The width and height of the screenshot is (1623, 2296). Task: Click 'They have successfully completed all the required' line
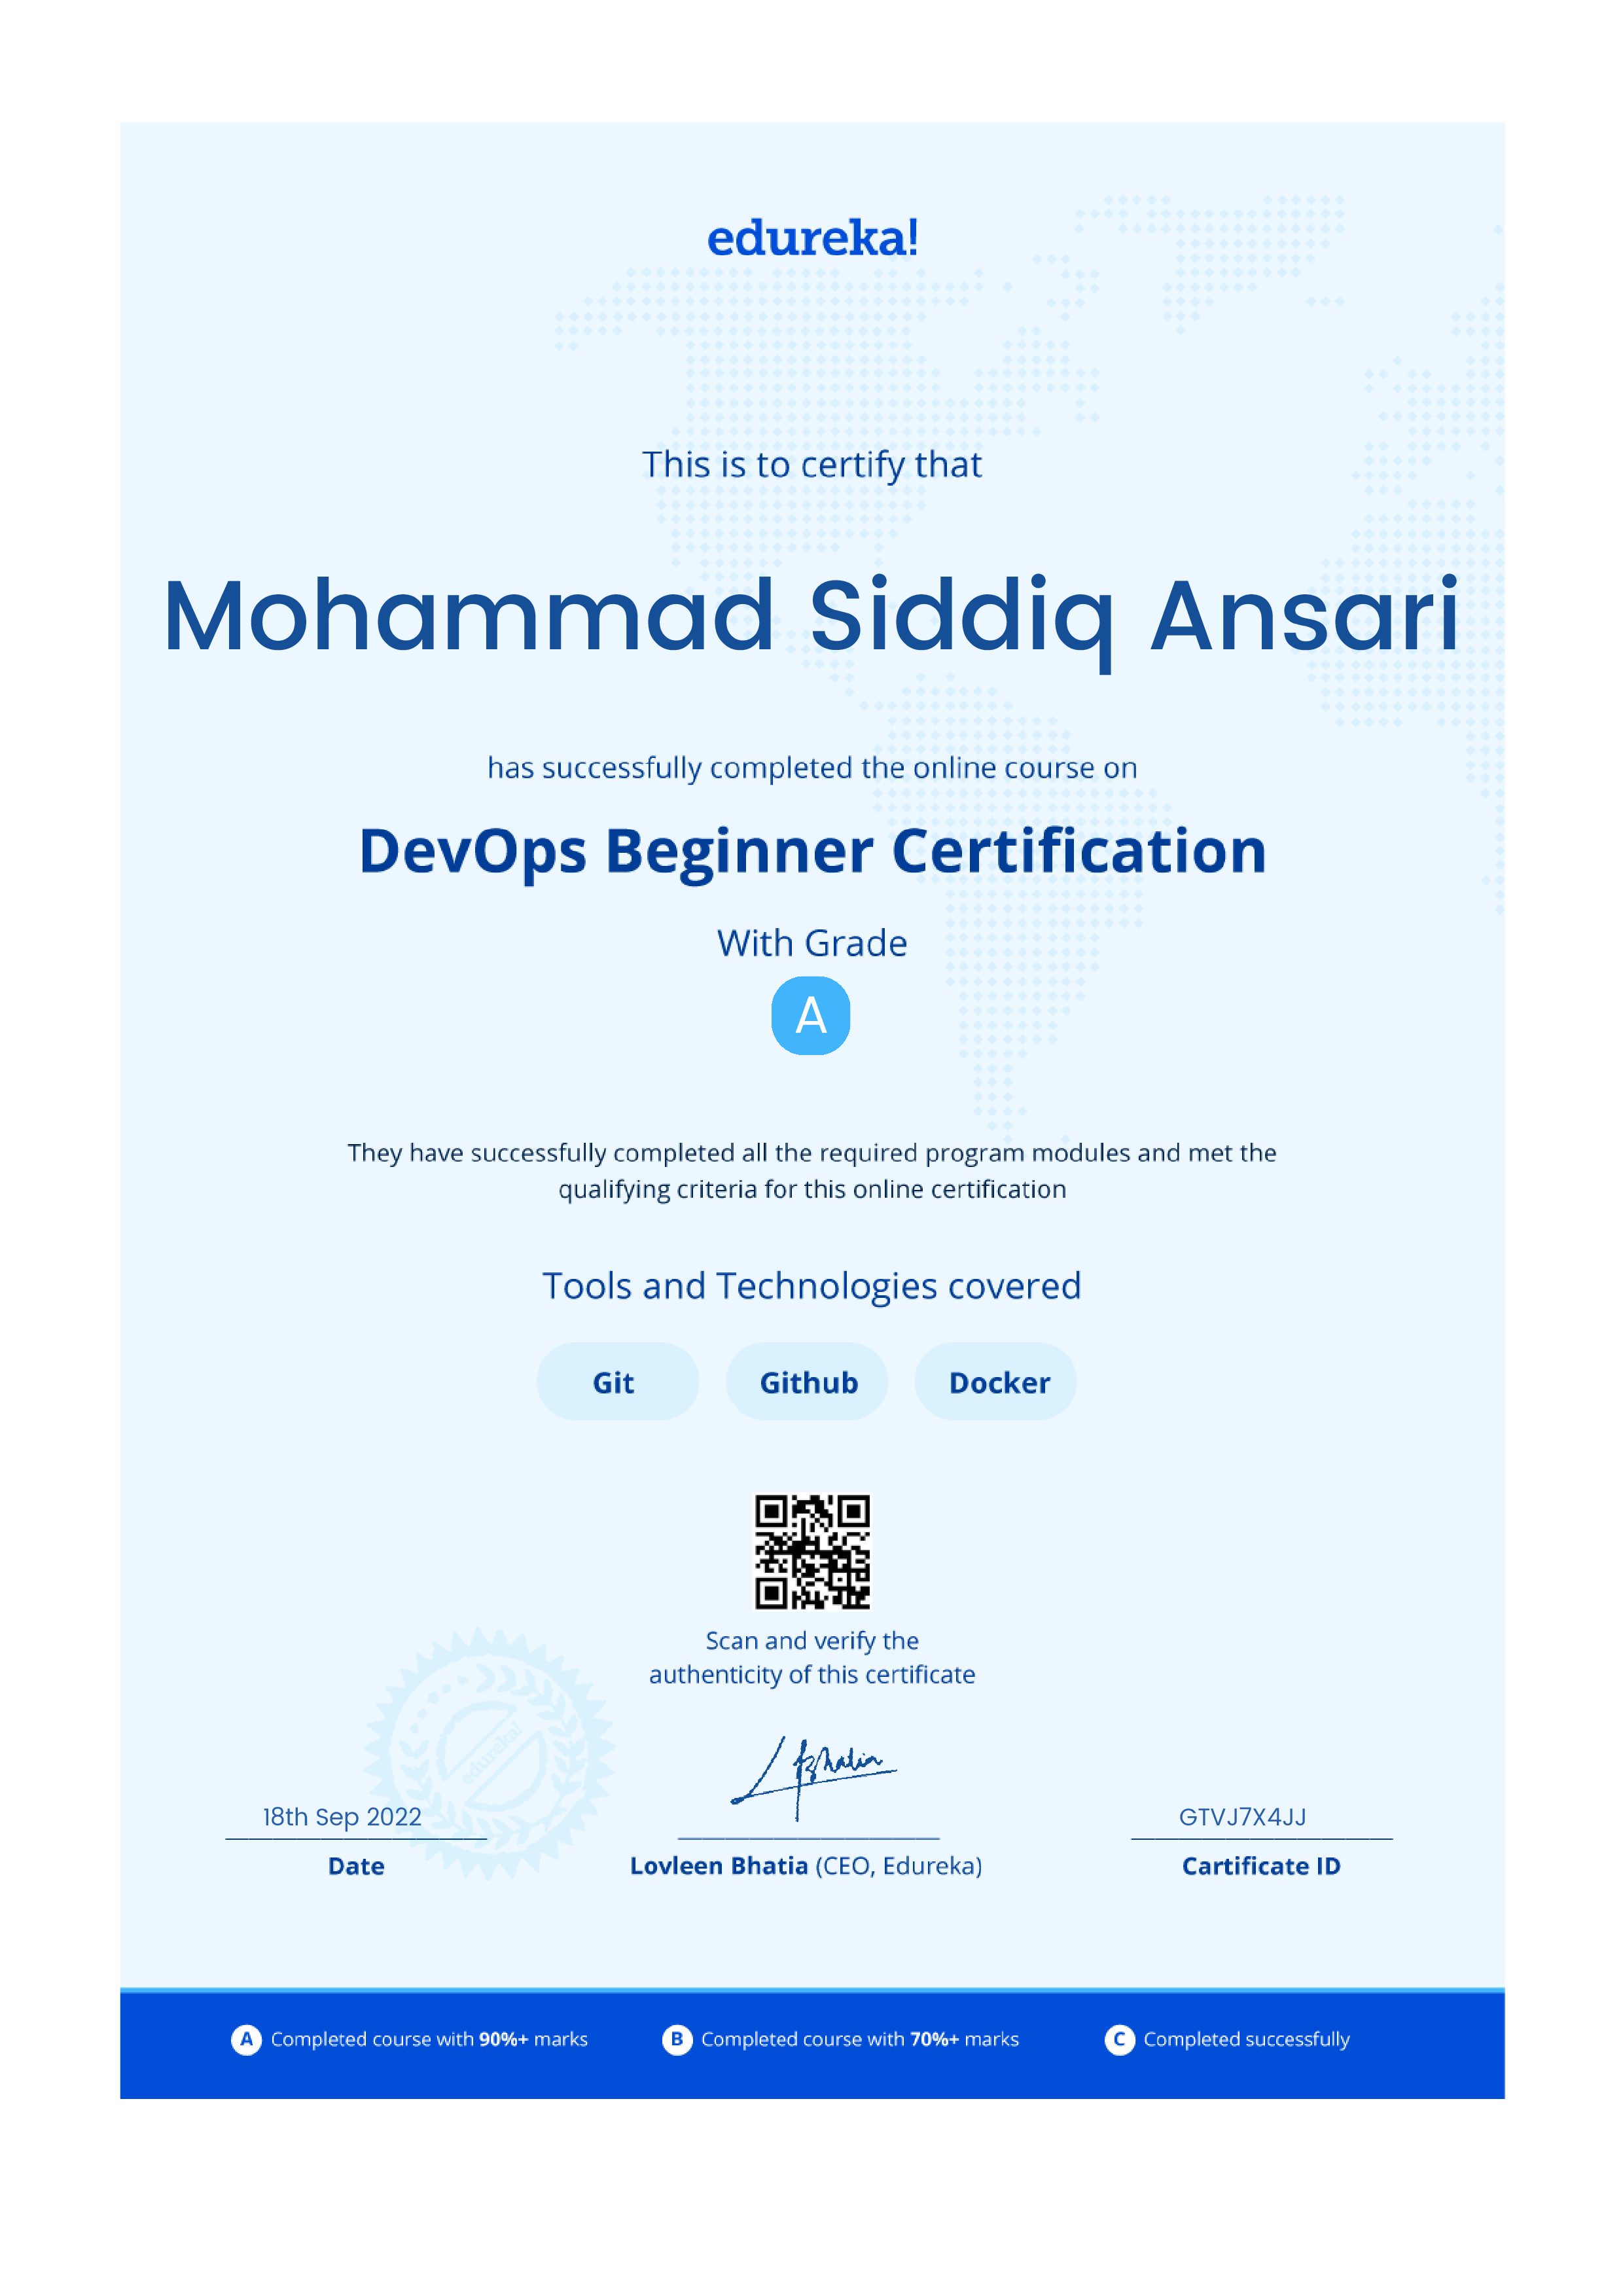[x=812, y=1153]
